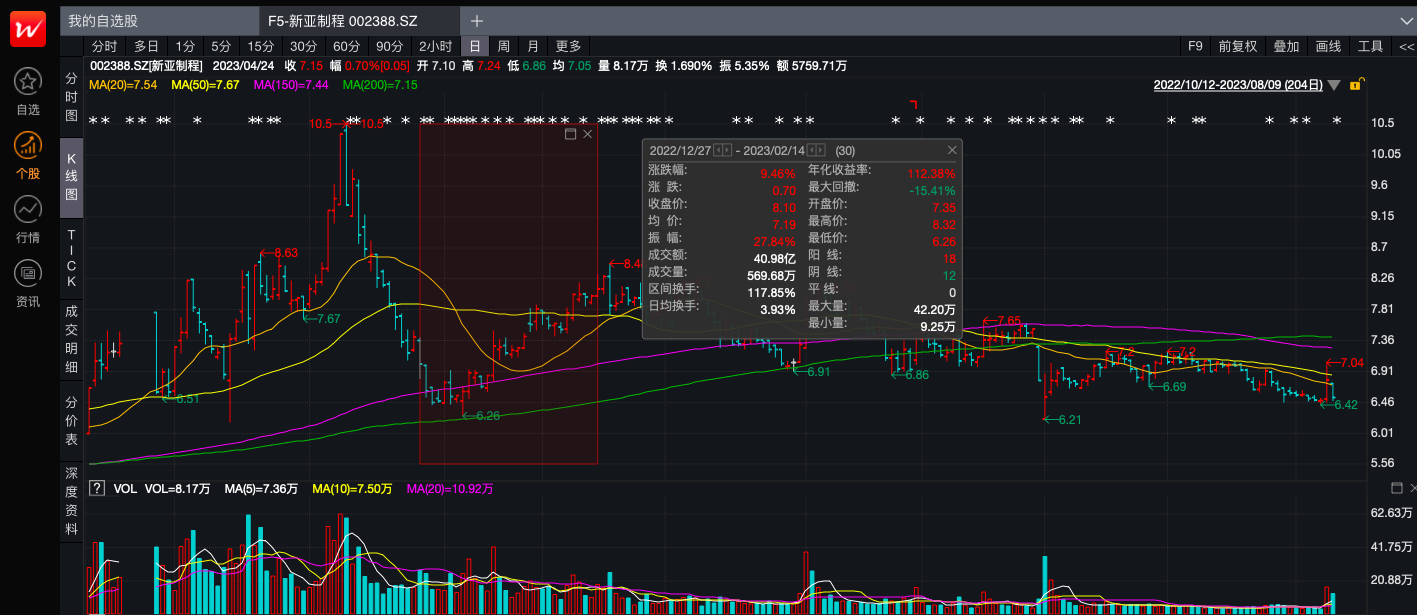
Task: Click the 2022/10/12-2023/08/09 date range link
Action: pos(1238,86)
